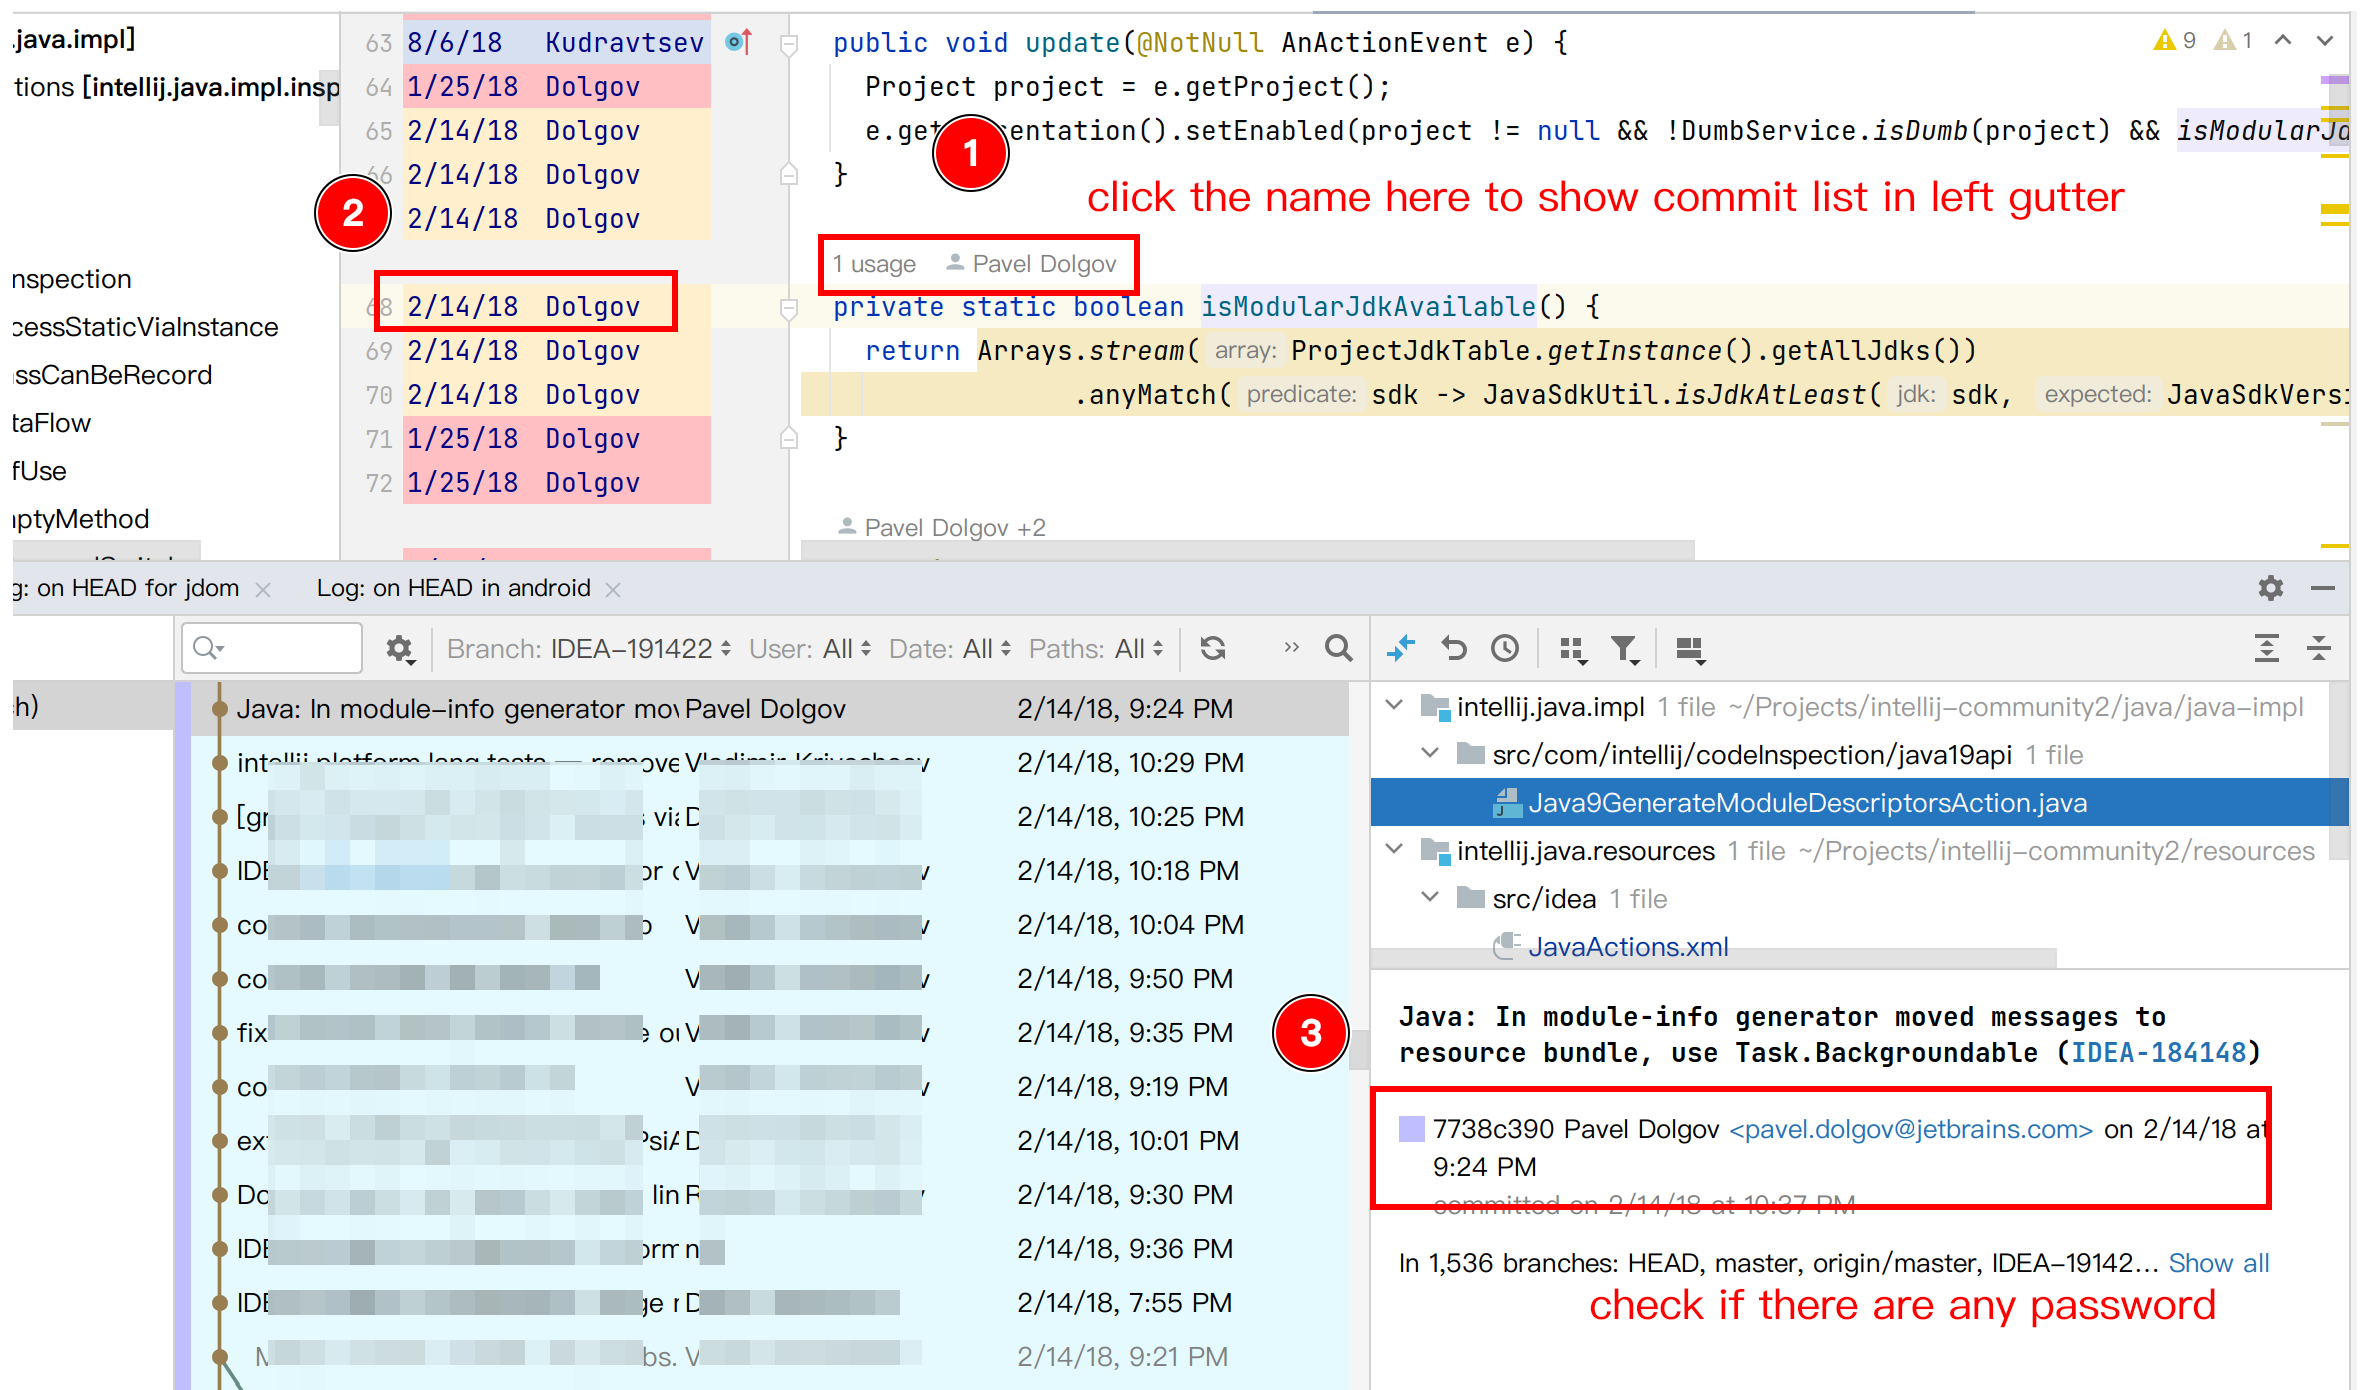Collapse the intellij.java.resources node
2367x1390 pixels.
pyautogui.click(x=1394, y=849)
